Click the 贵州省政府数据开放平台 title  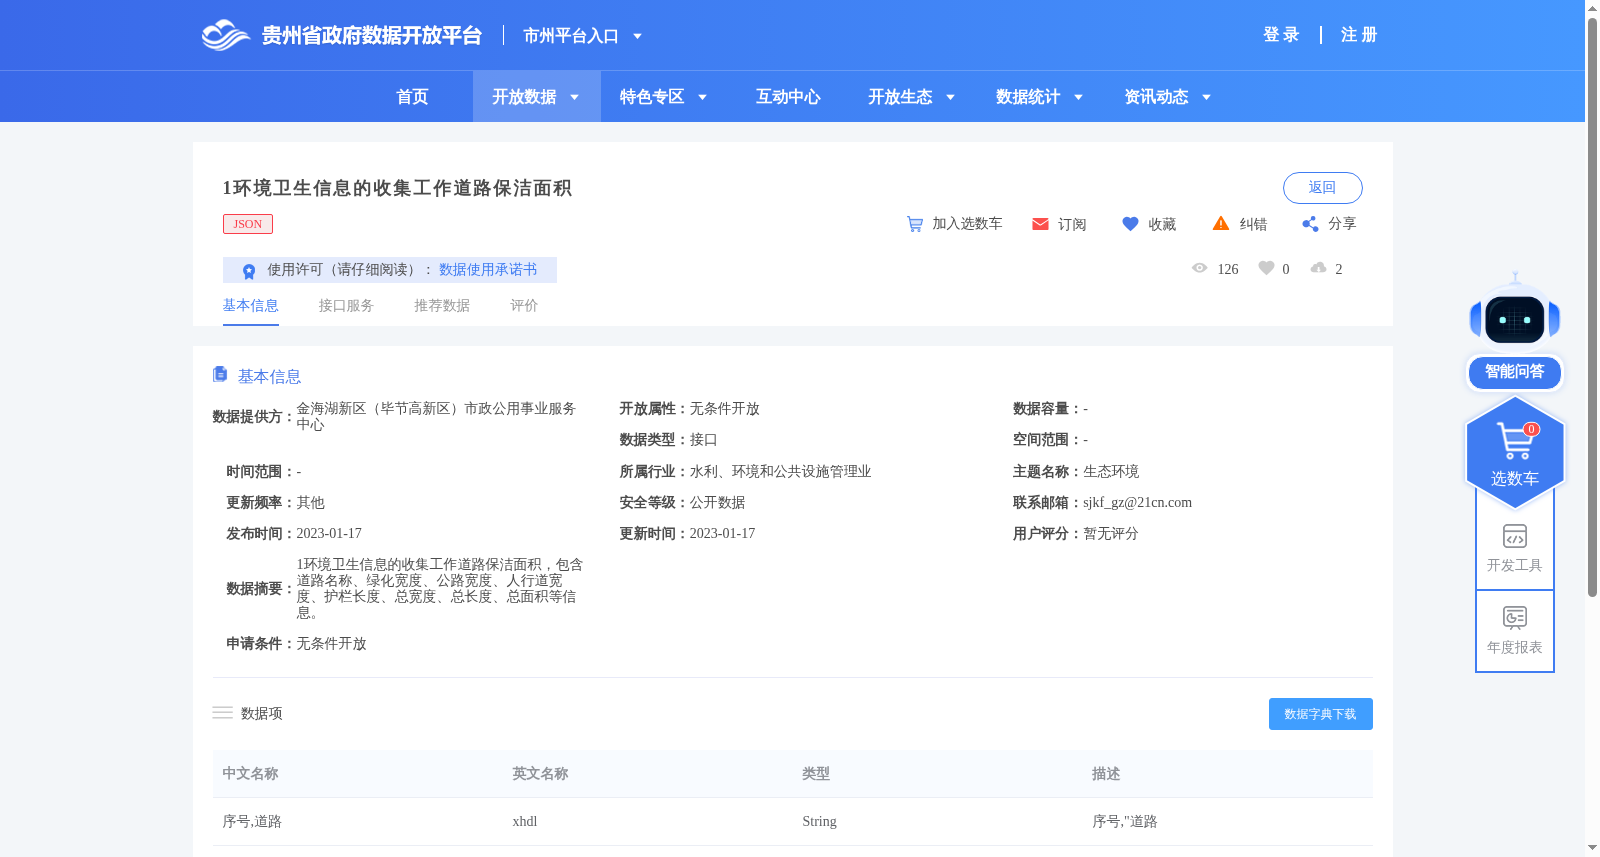pos(372,36)
